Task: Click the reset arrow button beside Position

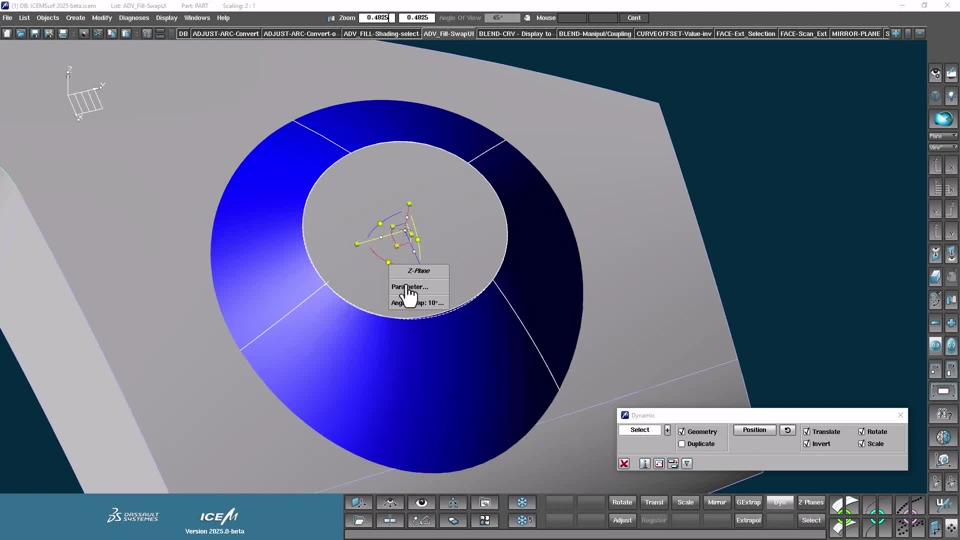Action: 787,430
